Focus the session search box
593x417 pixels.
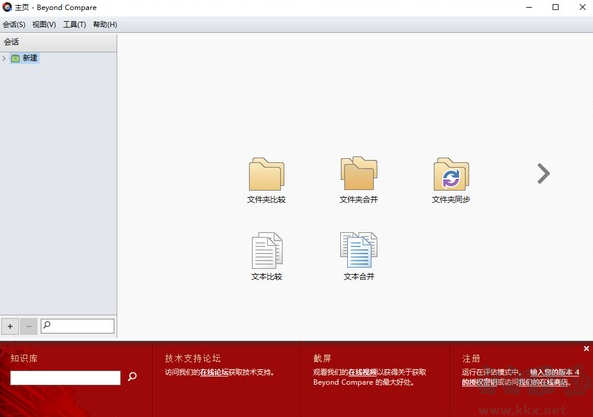78,326
